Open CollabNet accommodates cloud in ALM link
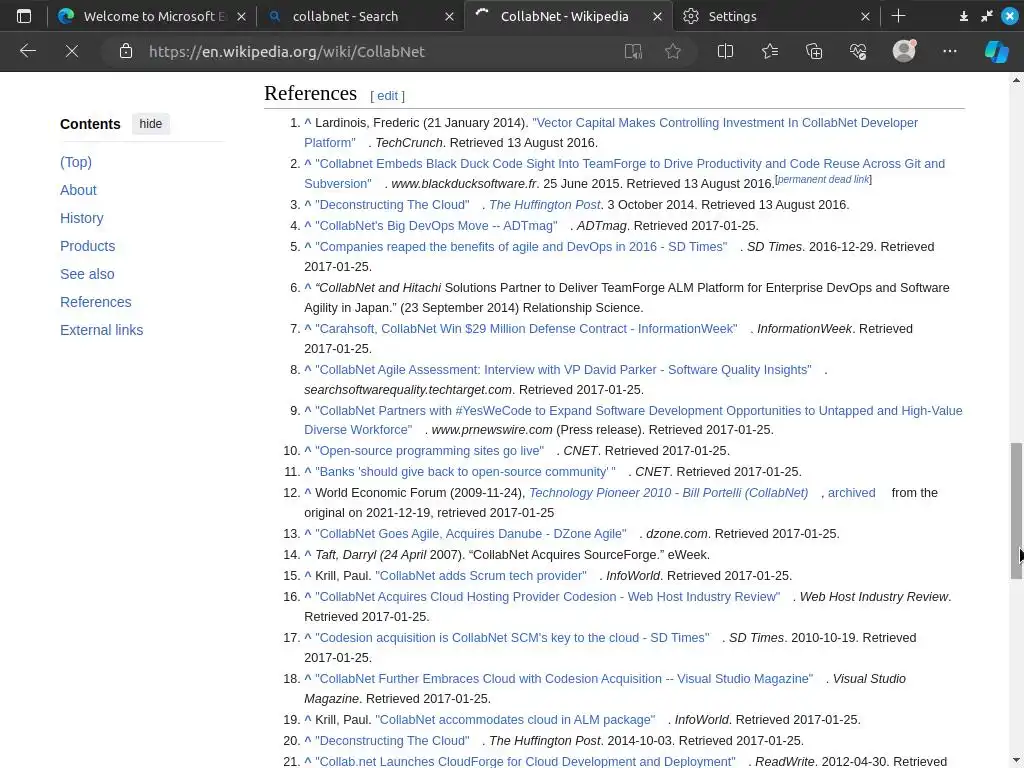Screen dimensions: 1024x768 pos(515,720)
